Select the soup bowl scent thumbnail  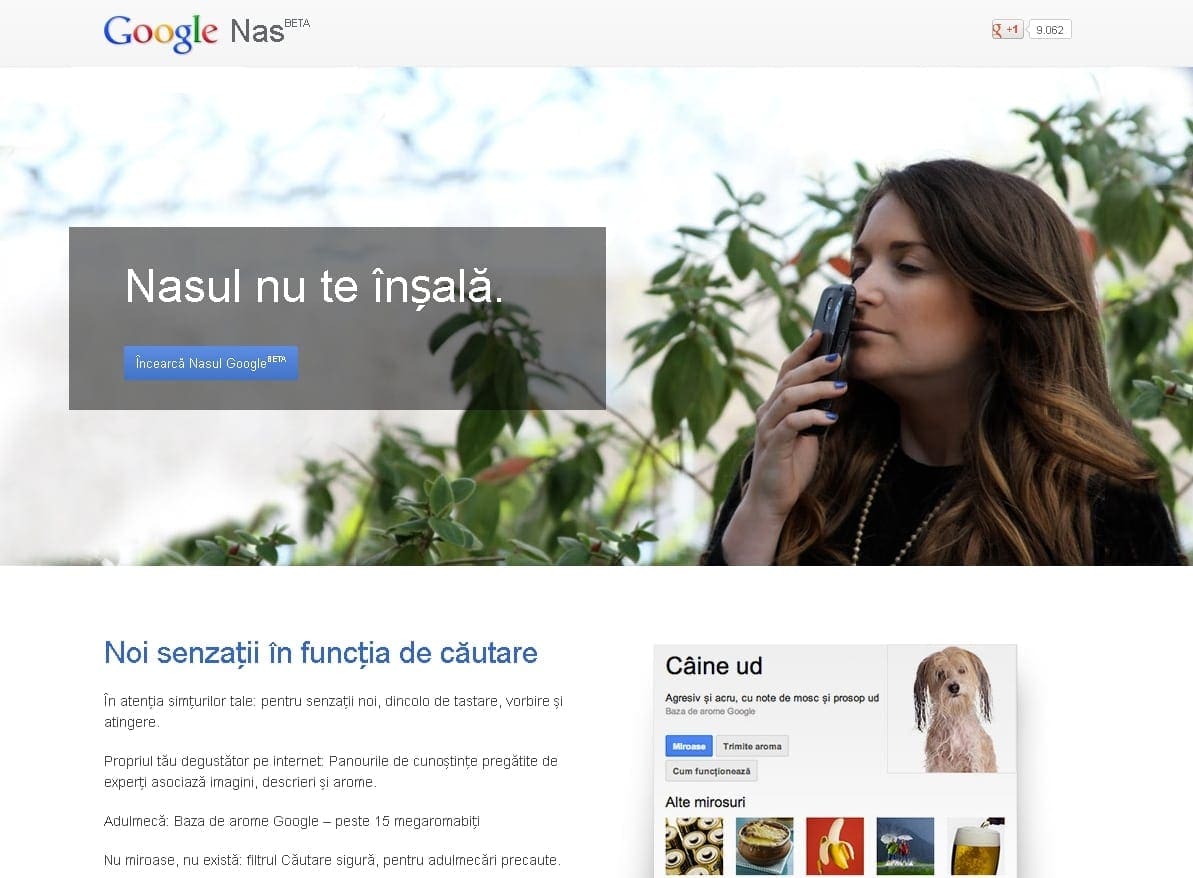[x=764, y=846]
